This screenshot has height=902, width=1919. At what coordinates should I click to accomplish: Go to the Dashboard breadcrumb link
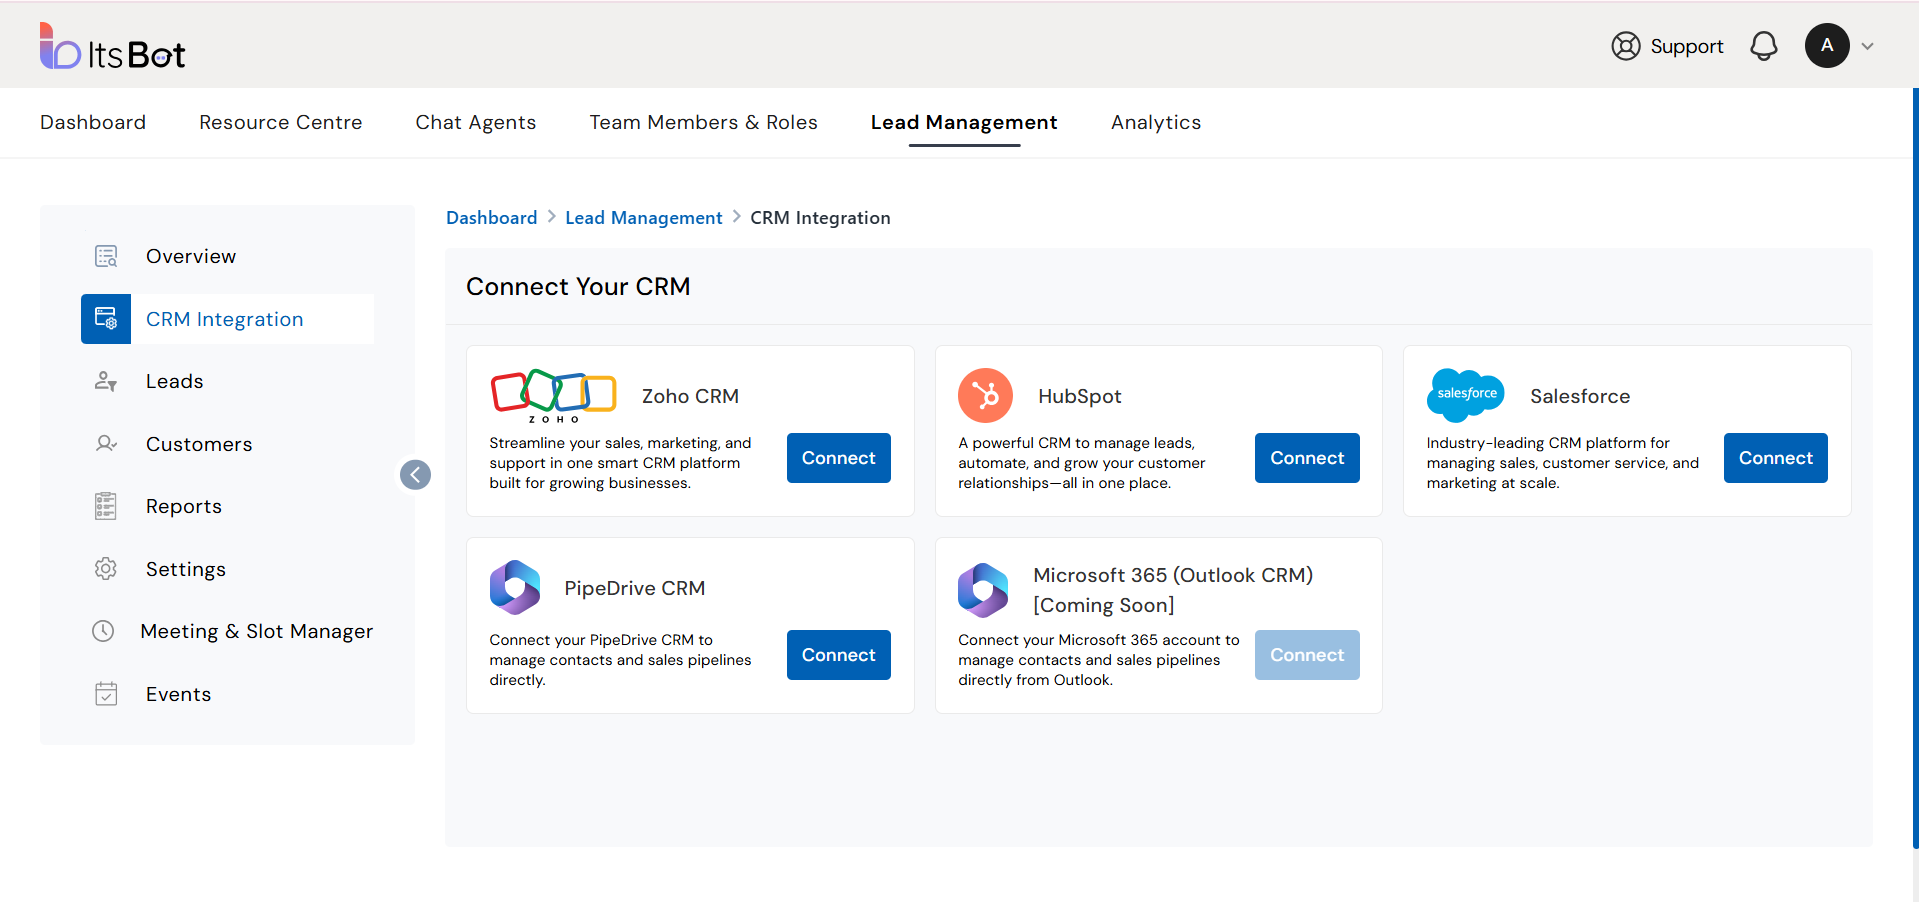click(491, 218)
